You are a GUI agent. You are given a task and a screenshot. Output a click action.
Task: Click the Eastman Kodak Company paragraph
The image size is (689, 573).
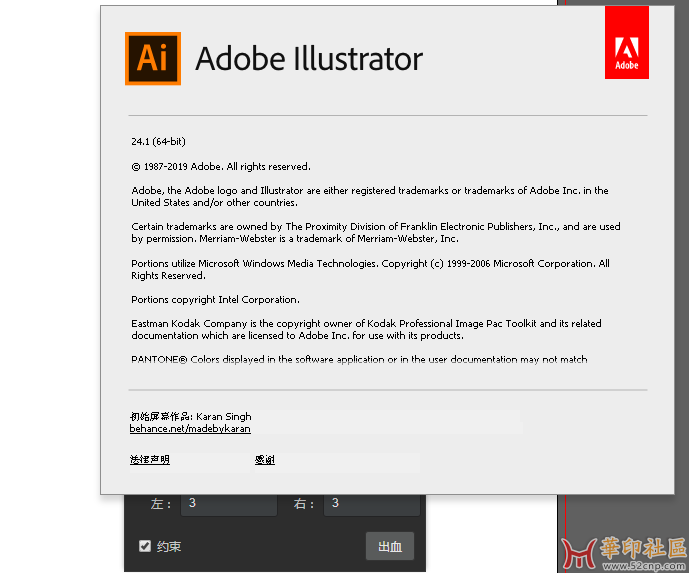(x=366, y=330)
